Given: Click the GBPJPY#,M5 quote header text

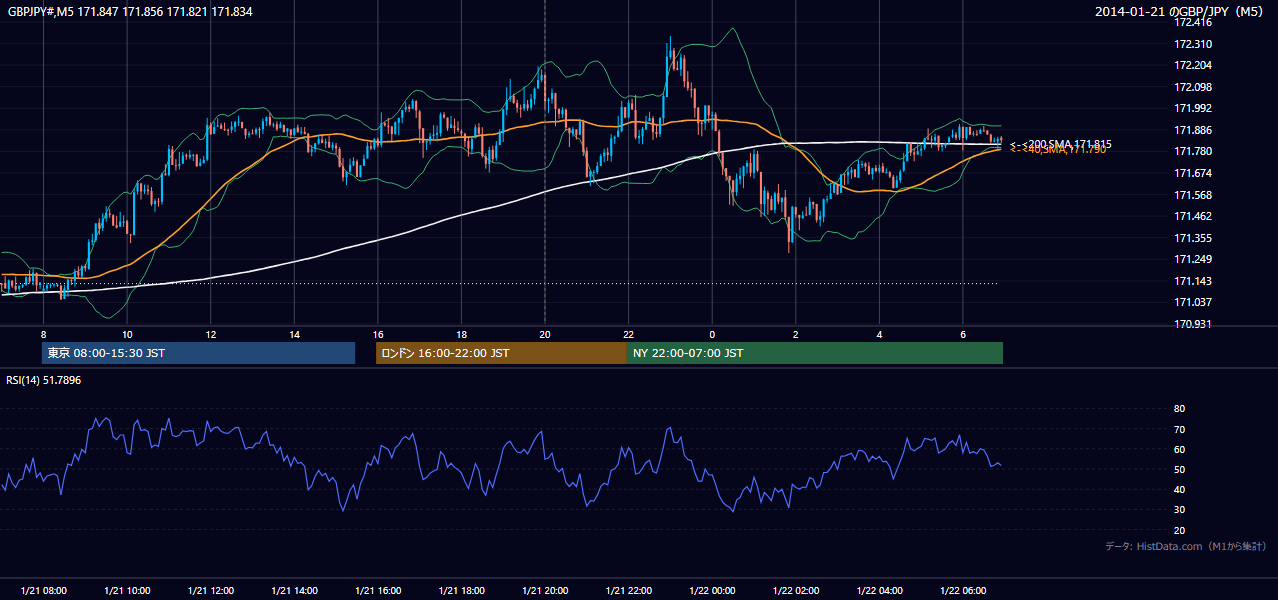Looking at the screenshot, I should (x=130, y=11).
